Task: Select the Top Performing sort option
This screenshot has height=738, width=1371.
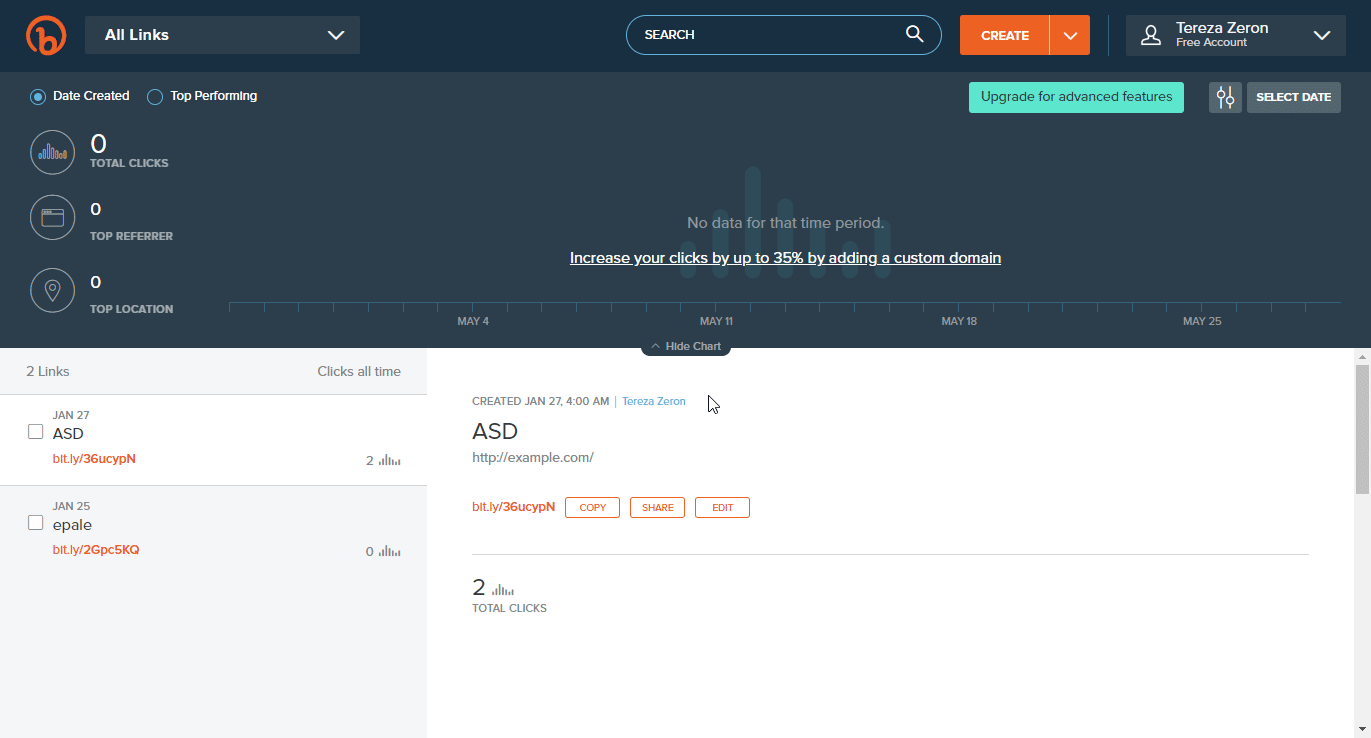Action: pos(155,96)
